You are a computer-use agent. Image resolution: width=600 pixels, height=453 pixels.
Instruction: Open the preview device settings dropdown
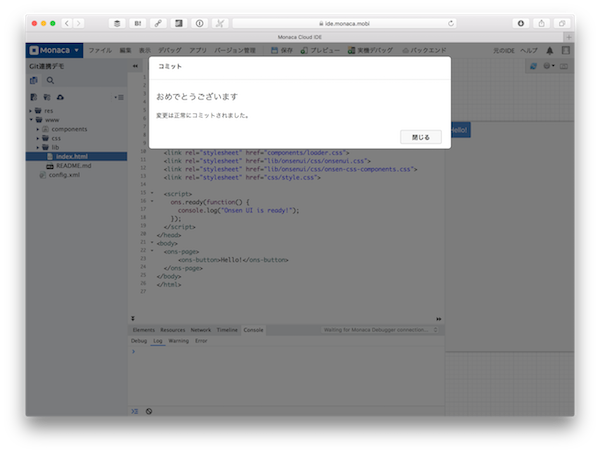click(x=549, y=66)
